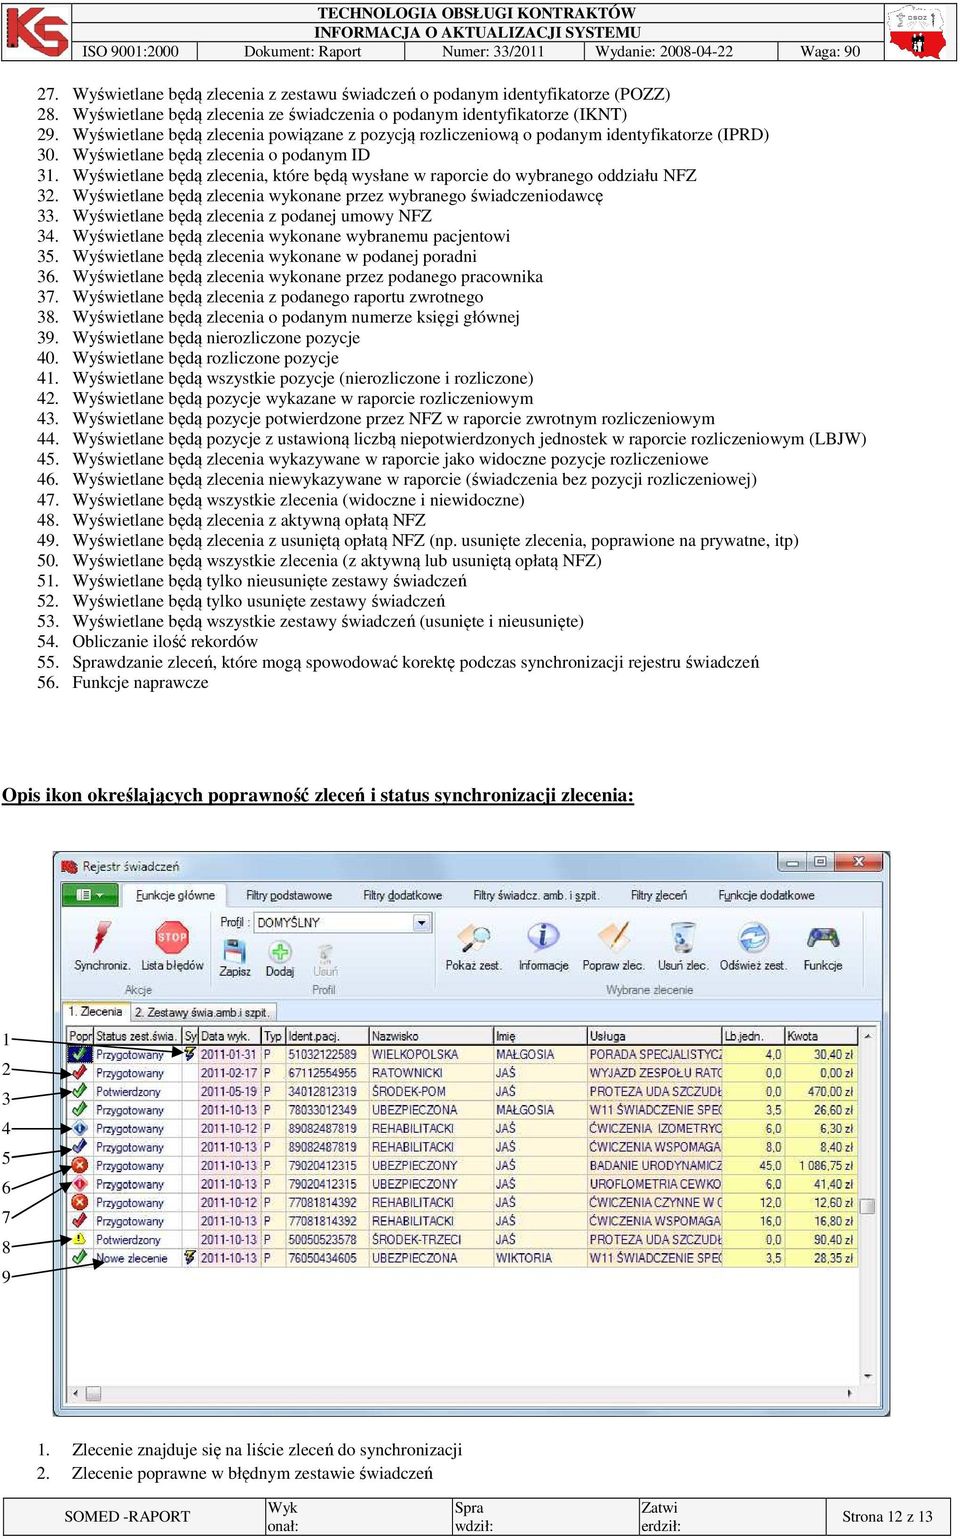Click horizontal scrollbar thumb of grid
The image size is (960, 1539).
[93, 1393]
